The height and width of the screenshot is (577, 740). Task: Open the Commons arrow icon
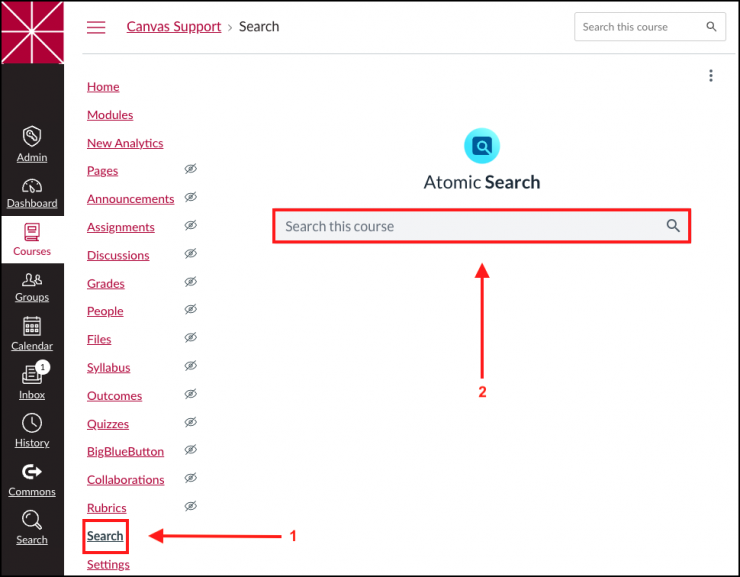(x=32, y=472)
